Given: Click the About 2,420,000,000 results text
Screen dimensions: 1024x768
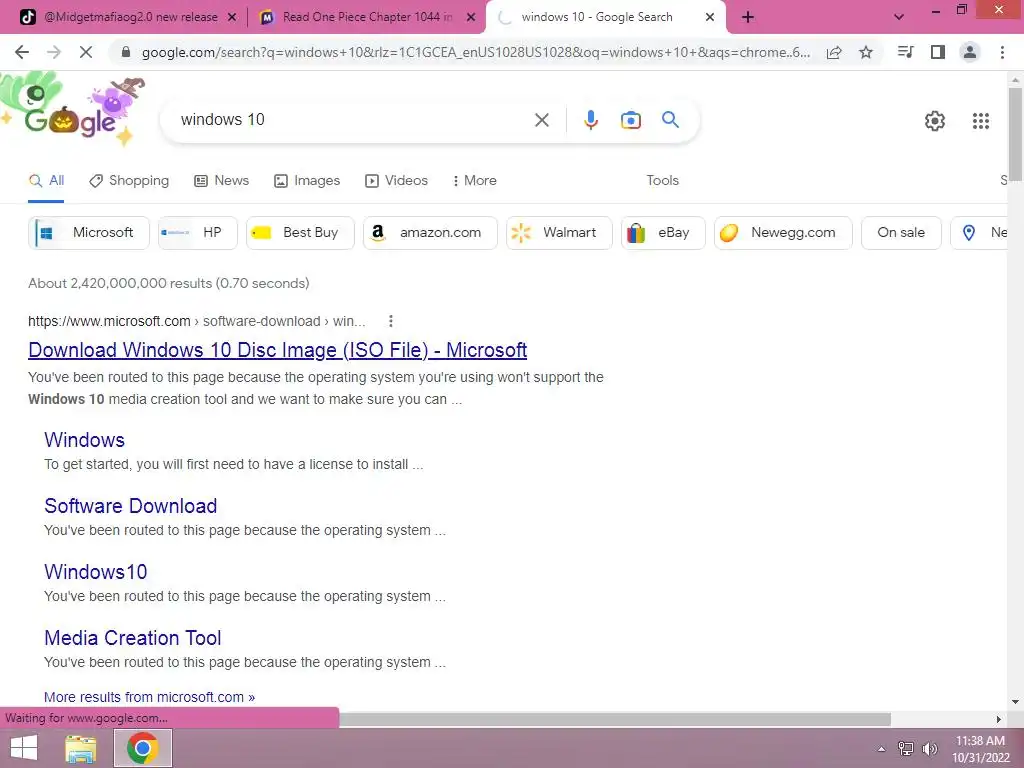Looking at the screenshot, I should tap(168, 283).
